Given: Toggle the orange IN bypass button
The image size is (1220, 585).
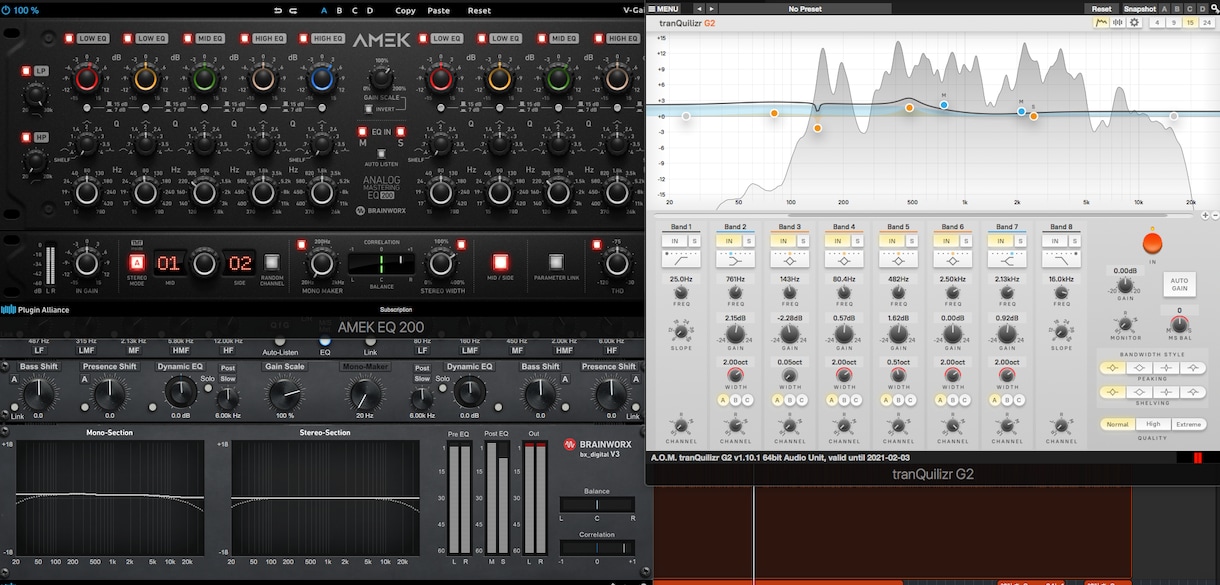Looking at the screenshot, I should click(x=1152, y=243).
